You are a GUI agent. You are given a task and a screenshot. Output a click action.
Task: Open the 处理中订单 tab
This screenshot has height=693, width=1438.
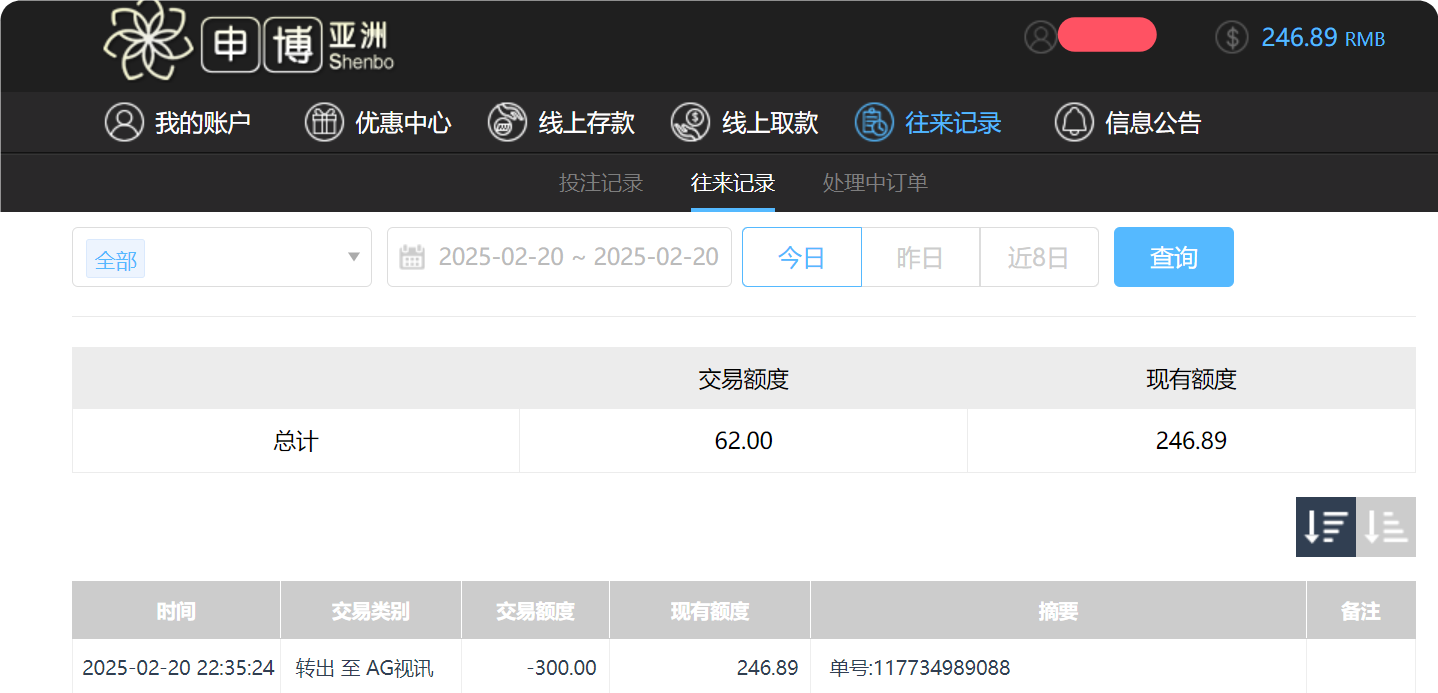point(874,183)
